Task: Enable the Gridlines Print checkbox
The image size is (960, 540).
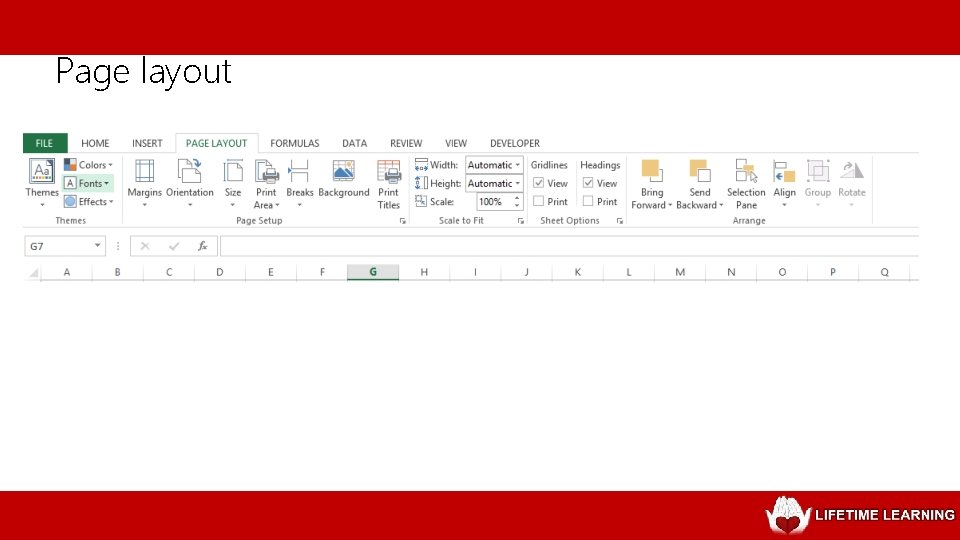Action: point(539,201)
